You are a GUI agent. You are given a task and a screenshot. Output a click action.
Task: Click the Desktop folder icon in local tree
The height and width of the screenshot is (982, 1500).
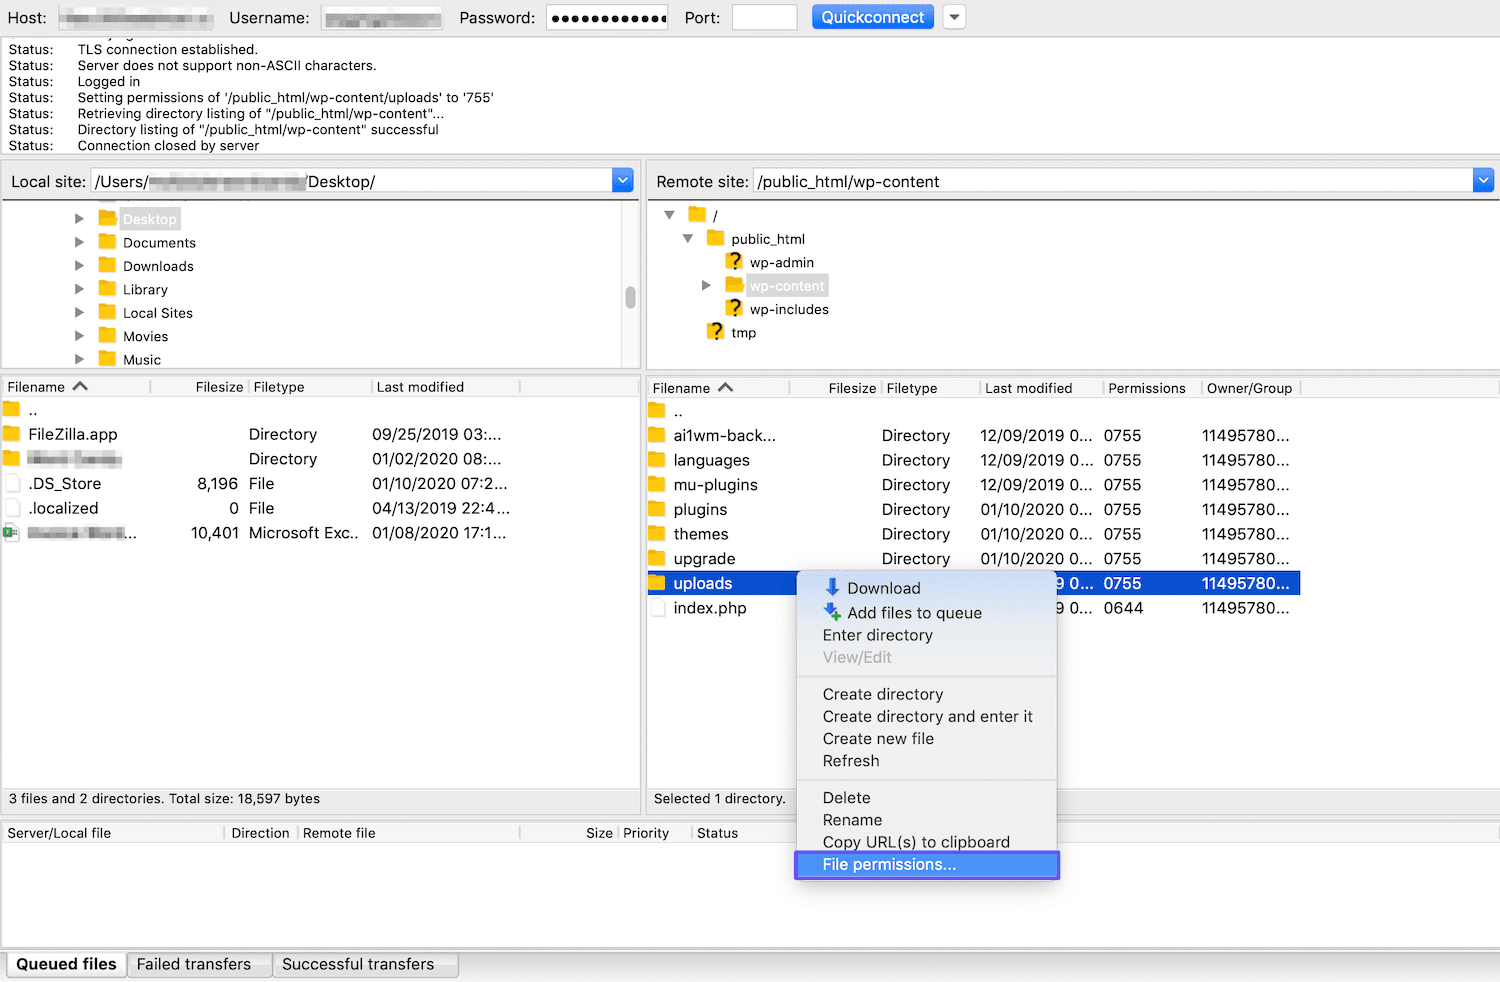point(108,218)
